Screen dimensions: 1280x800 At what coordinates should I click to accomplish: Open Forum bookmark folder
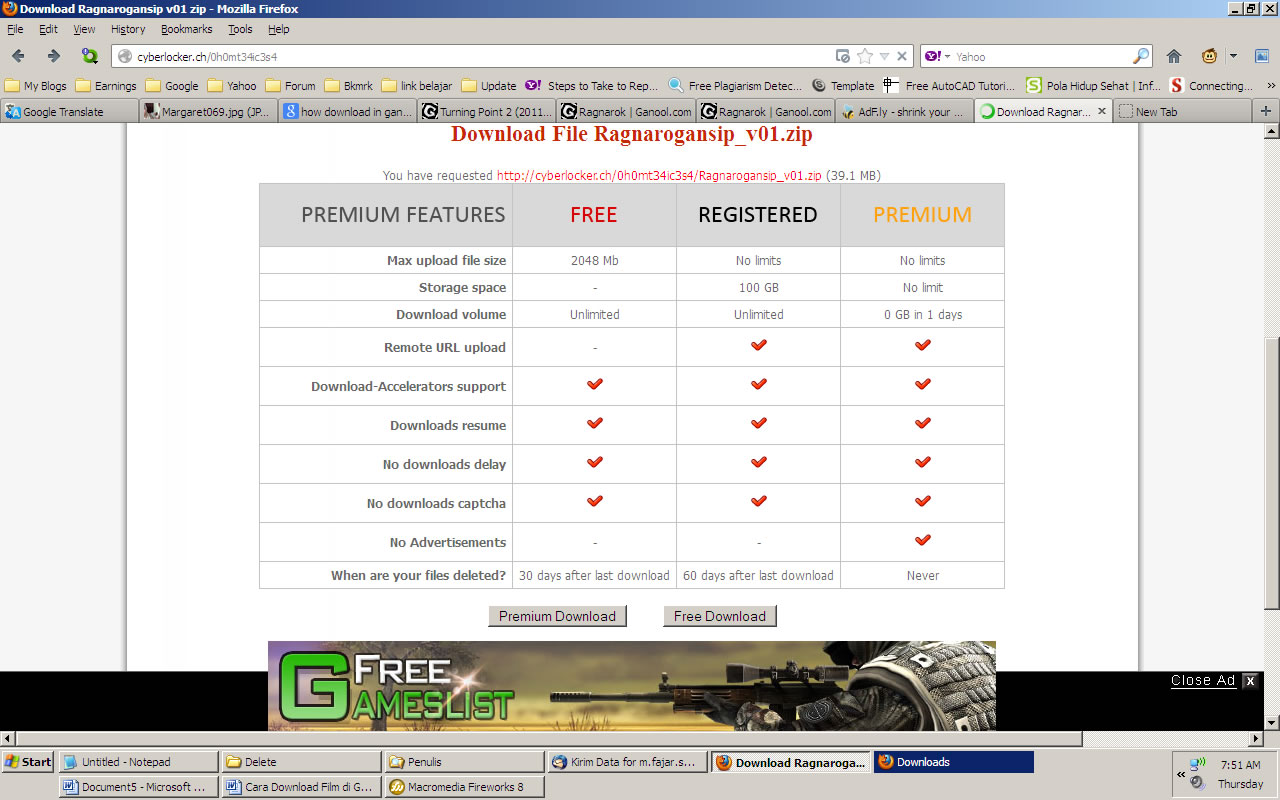(290, 86)
